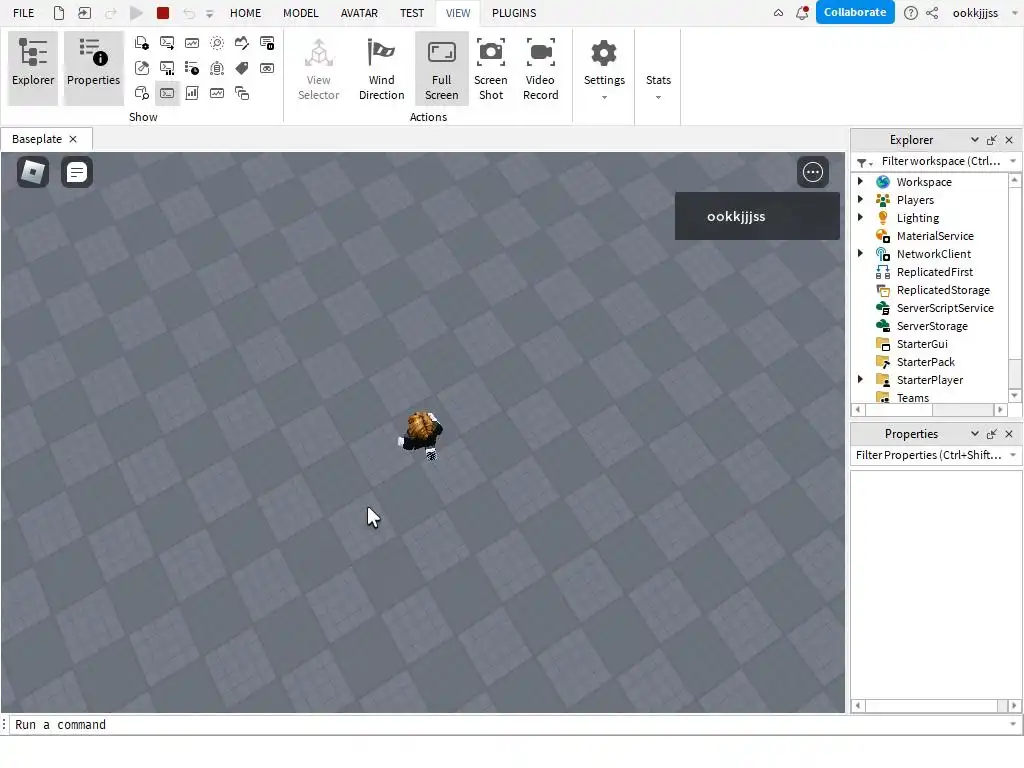Open the Asset Manager gear-document icon

point(141,43)
